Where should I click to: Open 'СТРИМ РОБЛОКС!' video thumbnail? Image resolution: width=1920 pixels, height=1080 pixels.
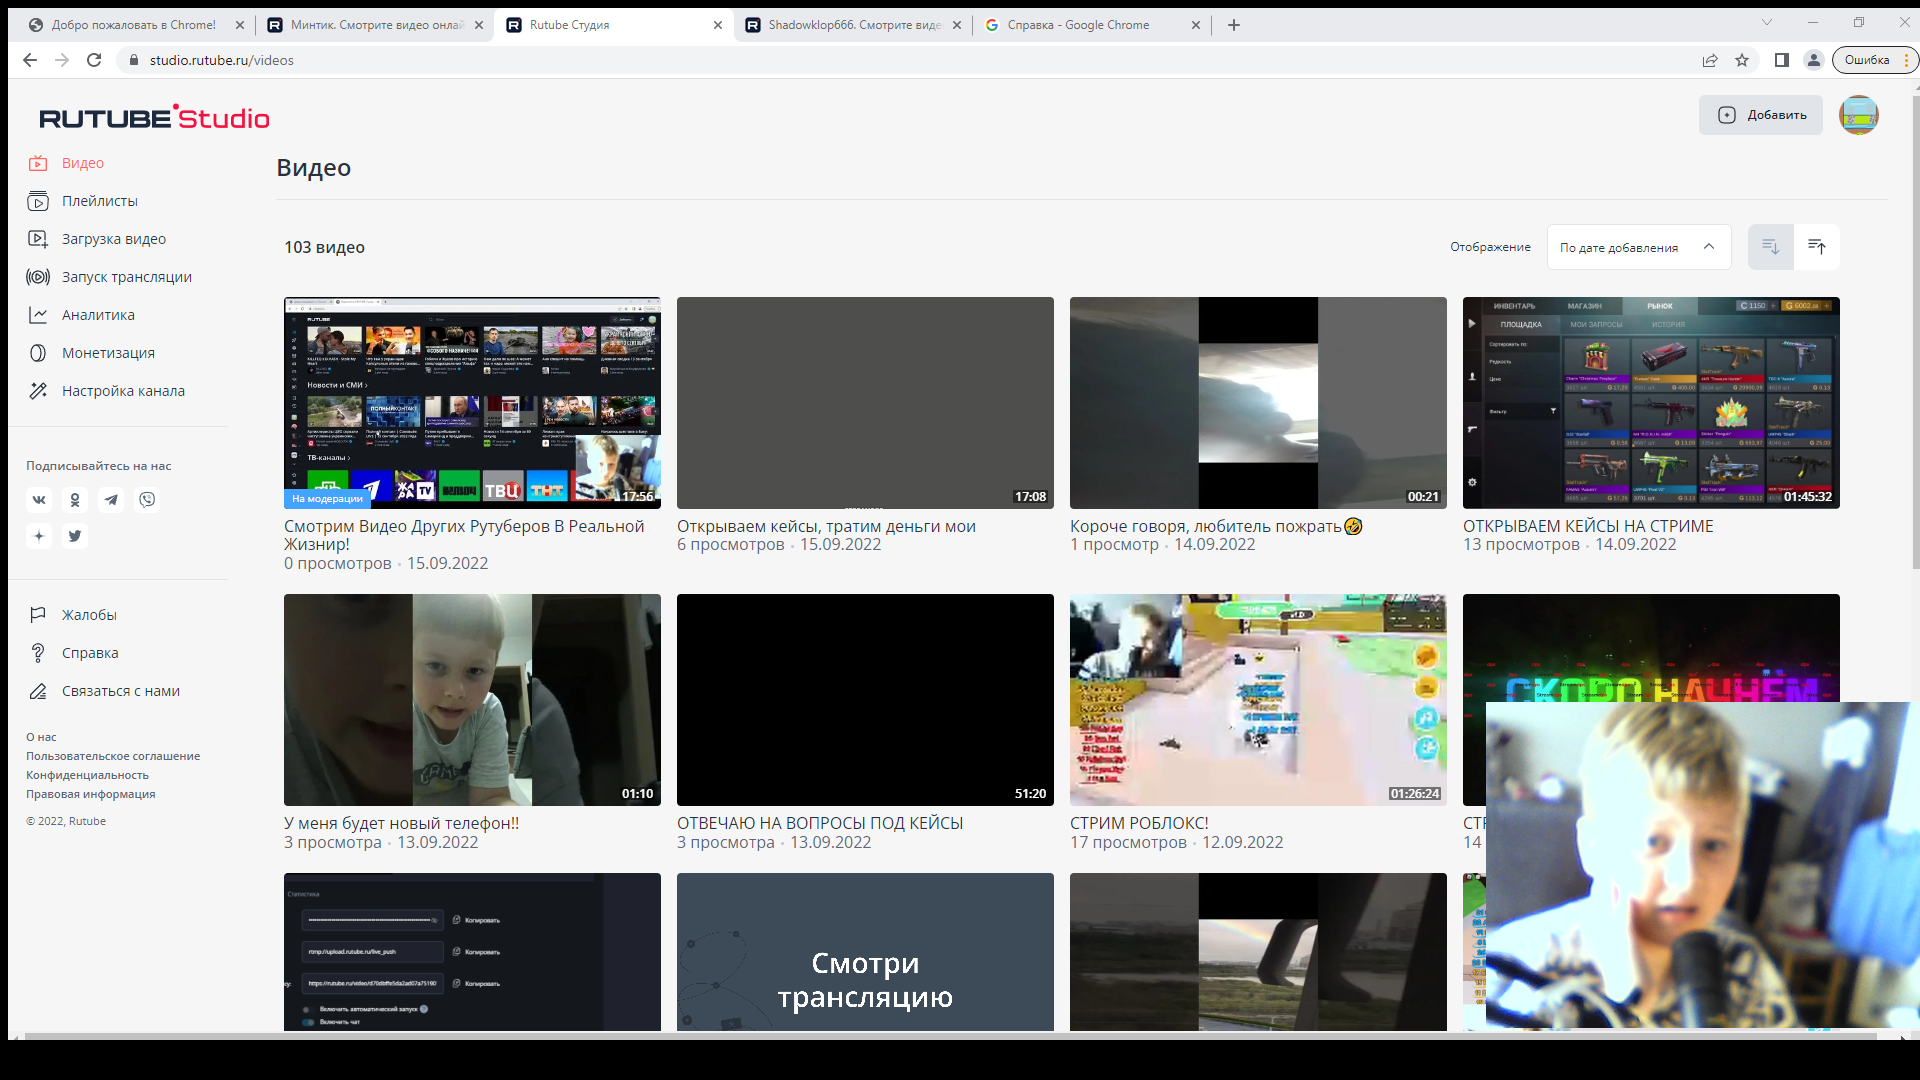coord(1257,700)
